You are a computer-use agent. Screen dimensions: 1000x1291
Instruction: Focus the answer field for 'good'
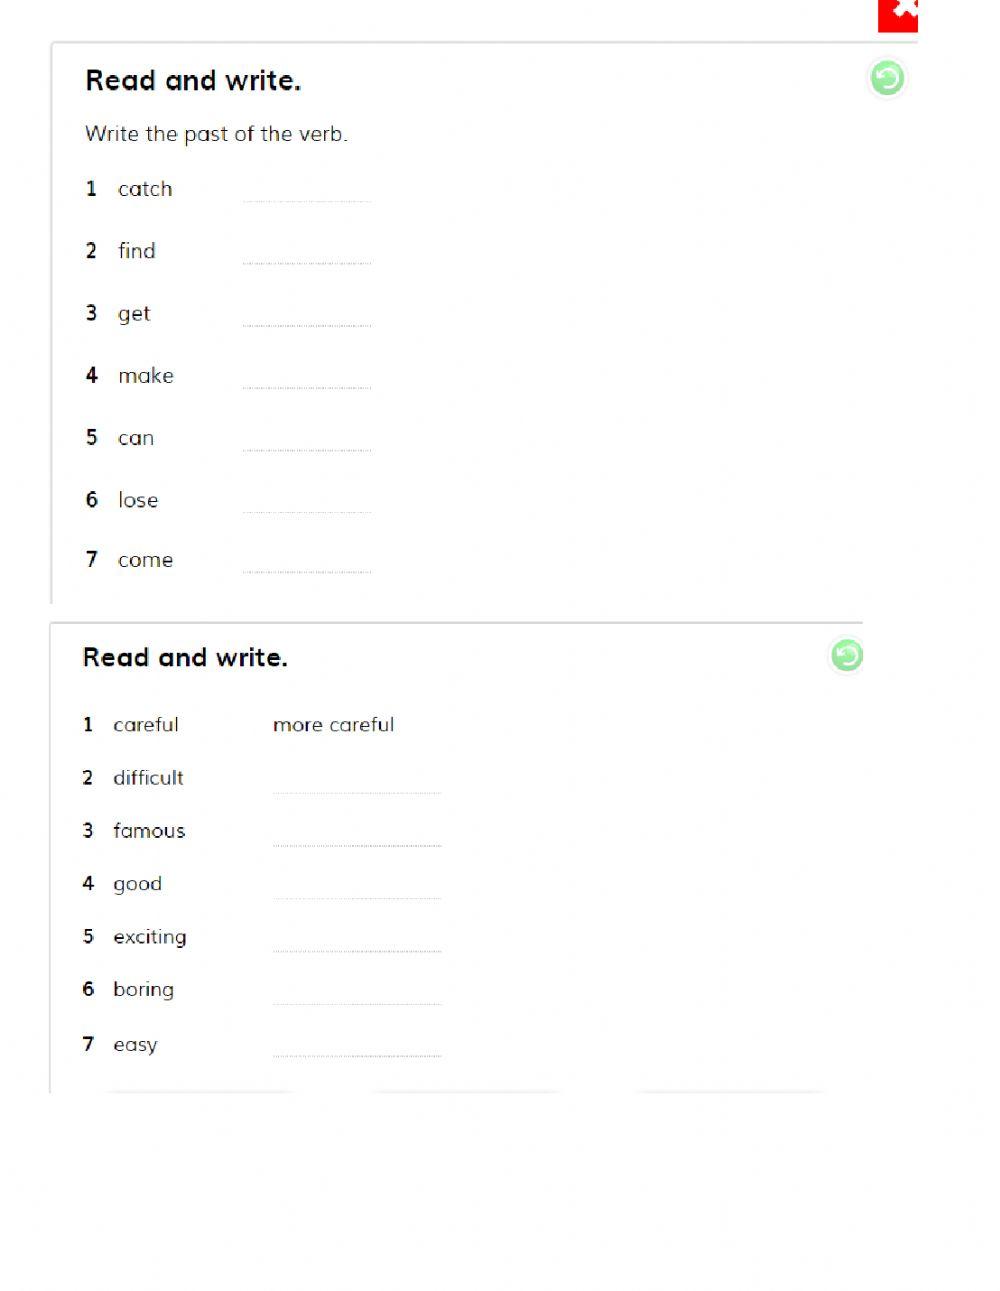[x=356, y=887]
